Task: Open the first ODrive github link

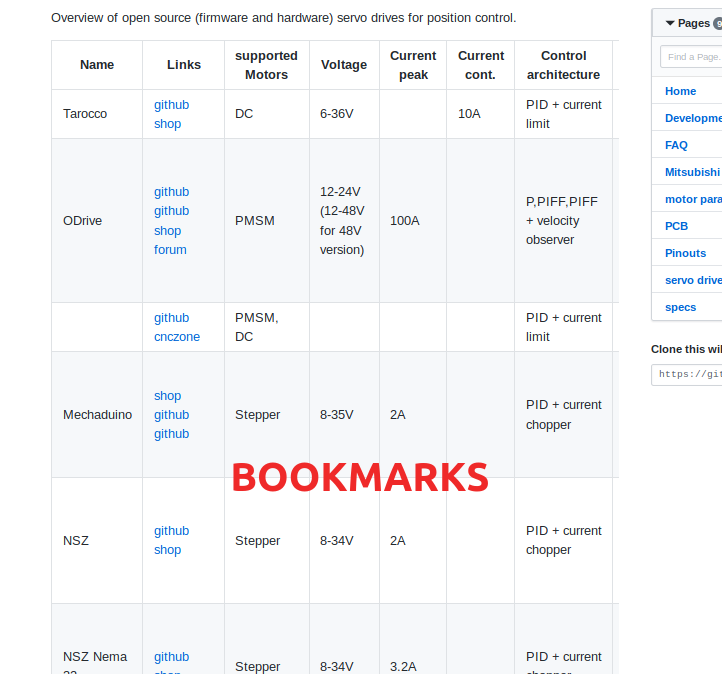Action: [171, 192]
